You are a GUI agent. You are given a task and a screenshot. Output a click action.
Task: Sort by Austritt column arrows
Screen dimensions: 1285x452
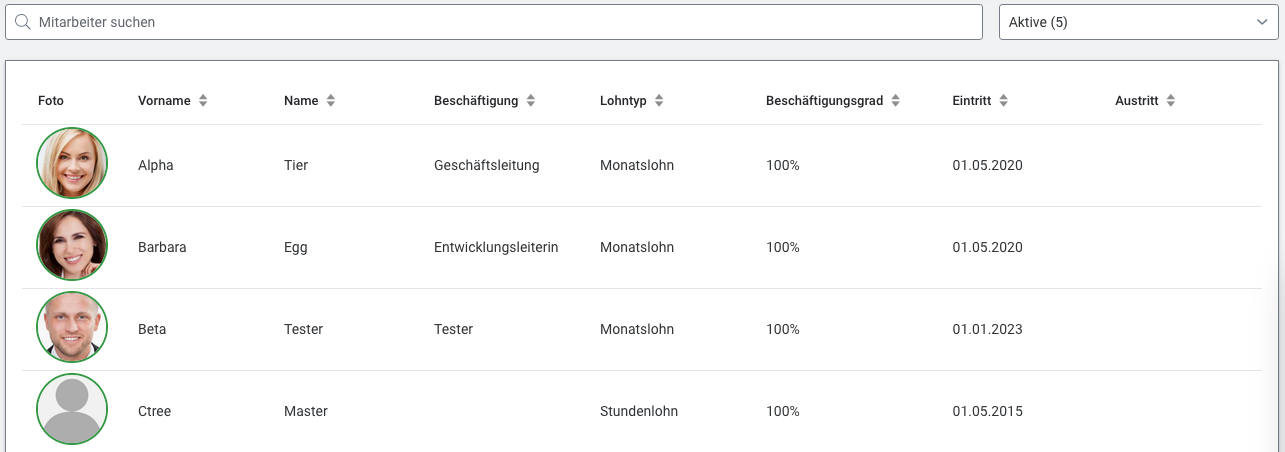1171,101
